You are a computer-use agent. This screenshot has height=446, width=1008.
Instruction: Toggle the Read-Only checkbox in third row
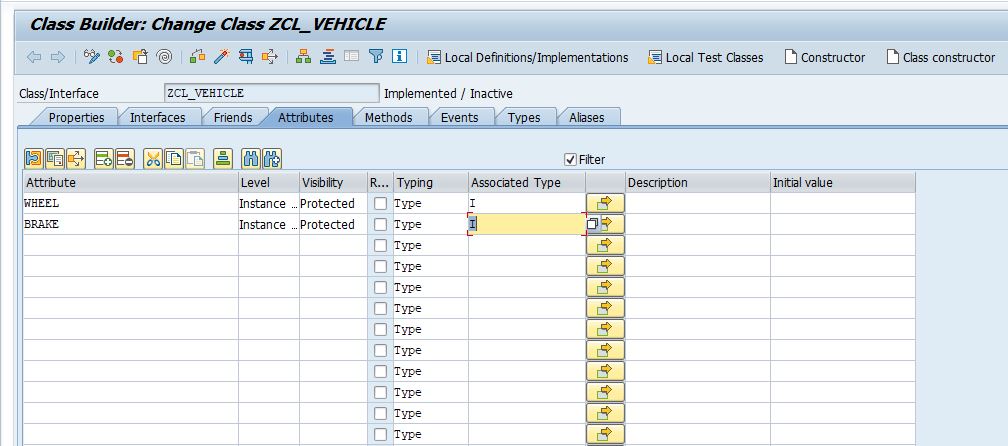381,245
